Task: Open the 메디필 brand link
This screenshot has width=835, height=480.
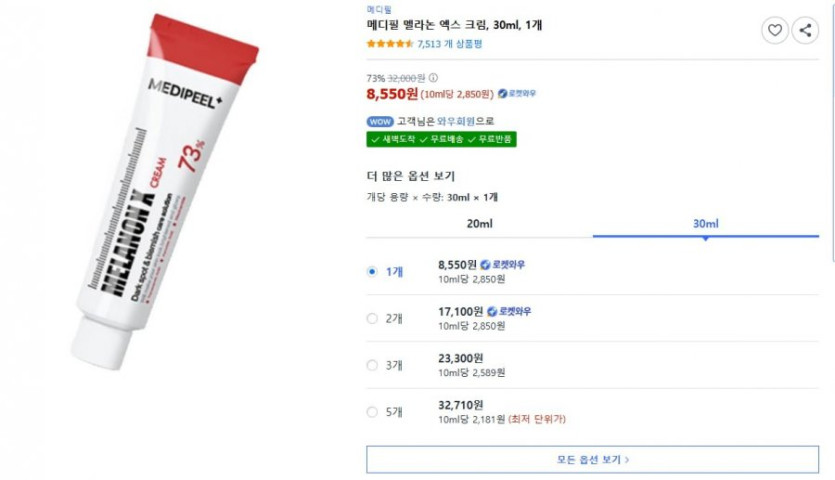Action: point(379,9)
